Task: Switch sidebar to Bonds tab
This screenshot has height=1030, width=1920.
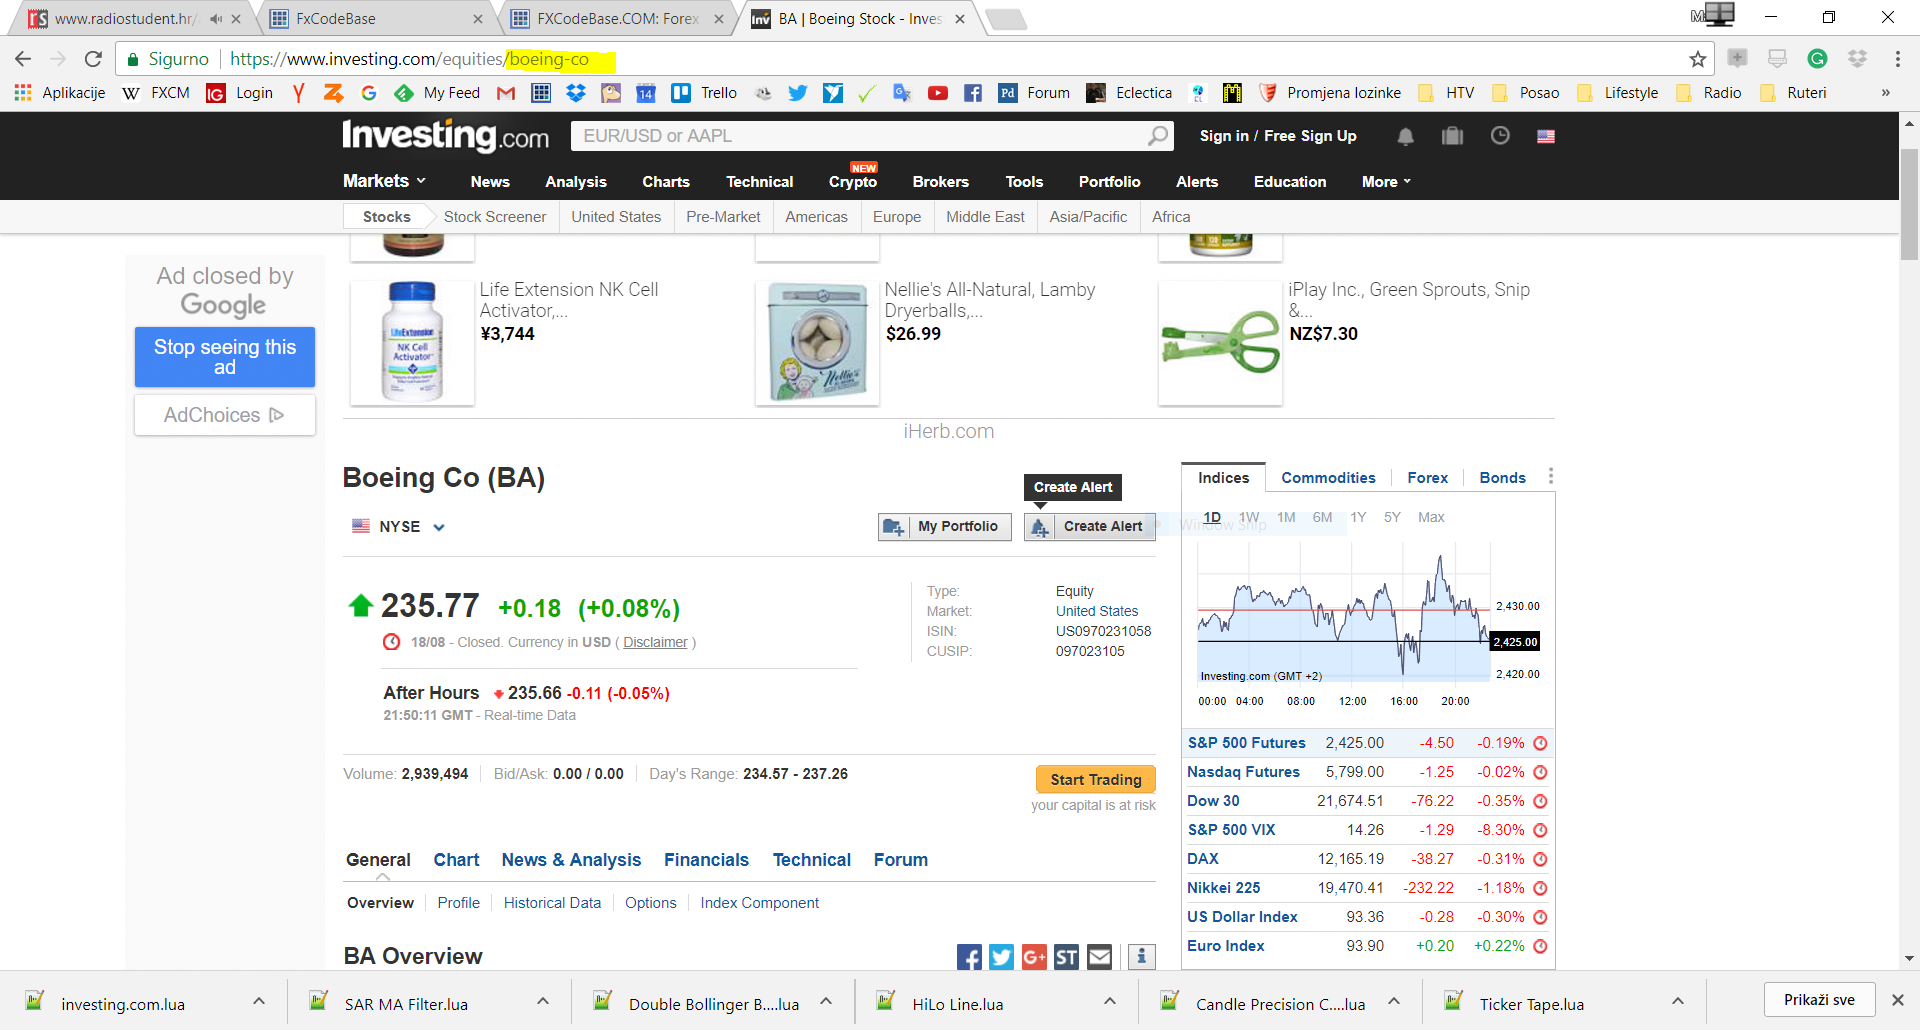Action: pyautogui.click(x=1502, y=478)
